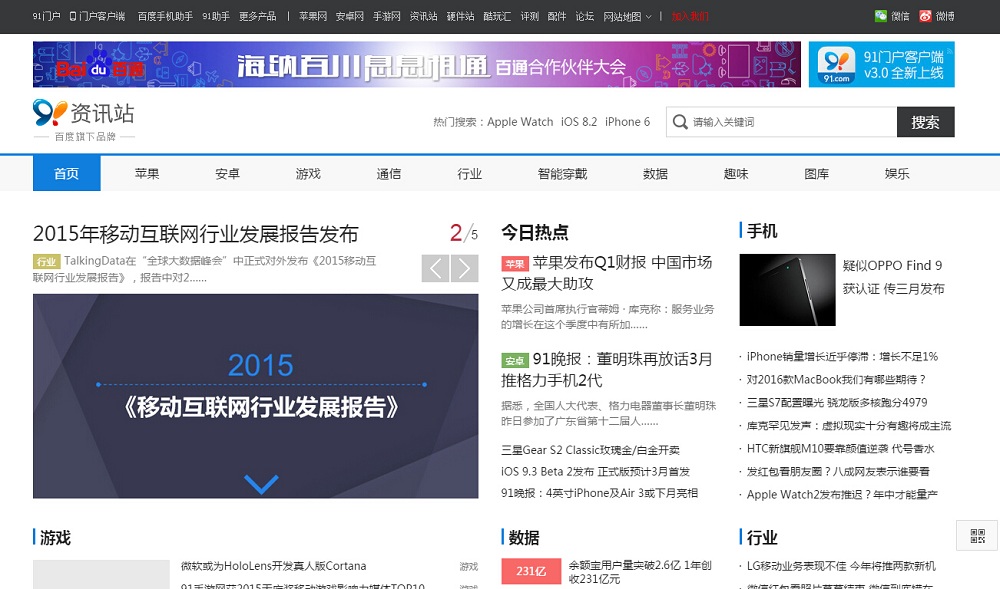The image size is (1000, 589).
Task: Click the 行业 tag under headline
Action: (46, 261)
